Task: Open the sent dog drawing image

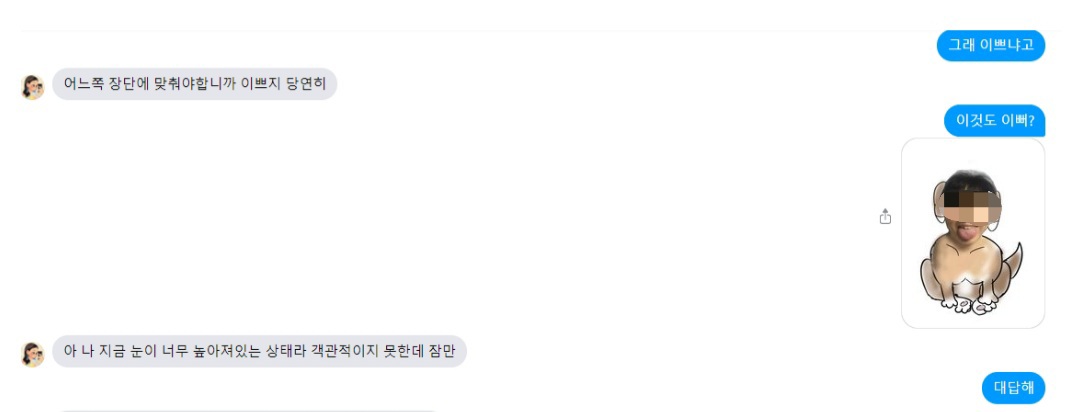Action: [972, 233]
